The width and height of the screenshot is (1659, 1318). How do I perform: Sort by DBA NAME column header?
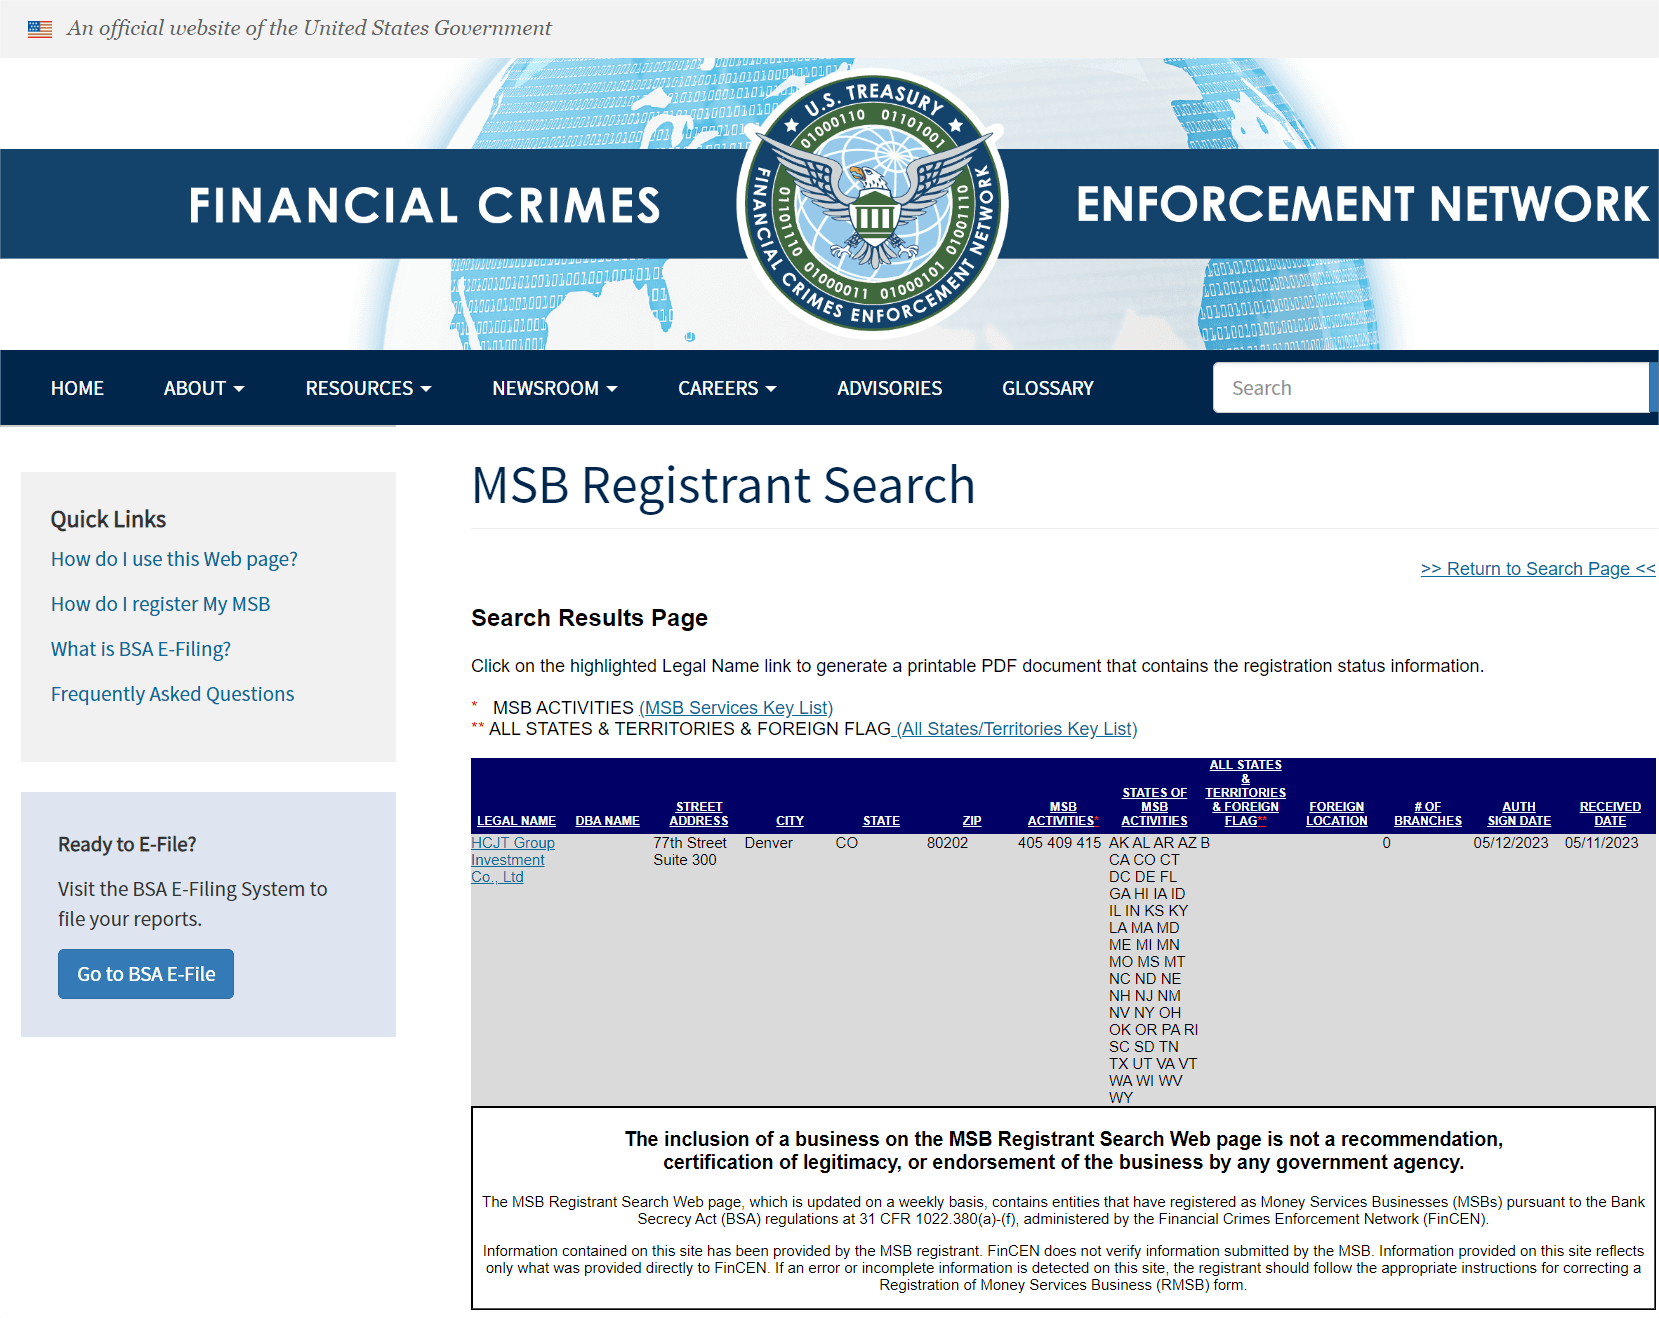pos(607,821)
